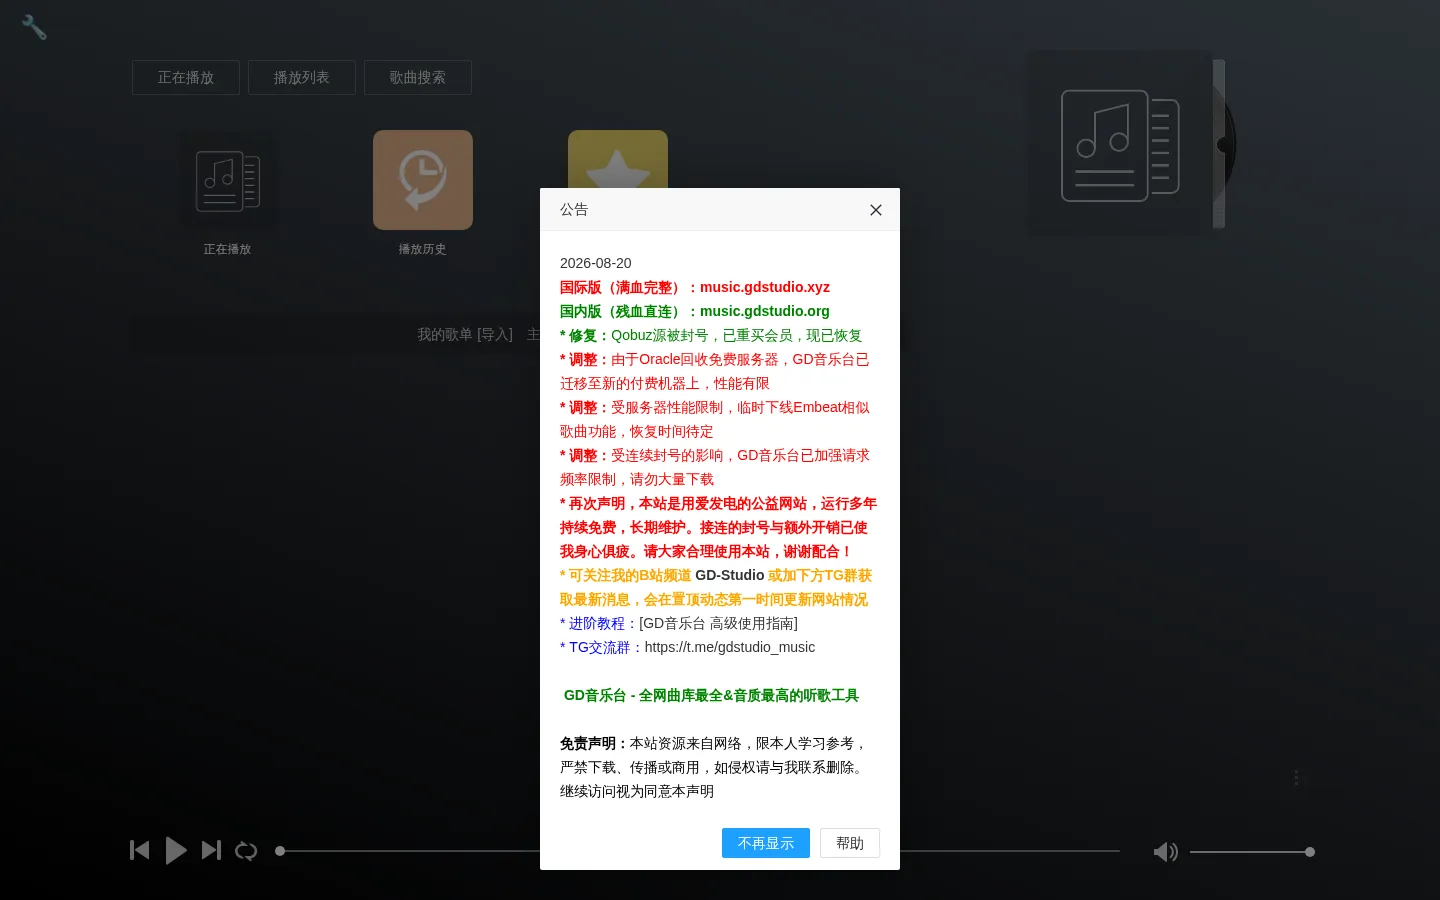Screen dimensions: 1440x900
Task: Click the 不再显示 button
Action: click(766, 843)
